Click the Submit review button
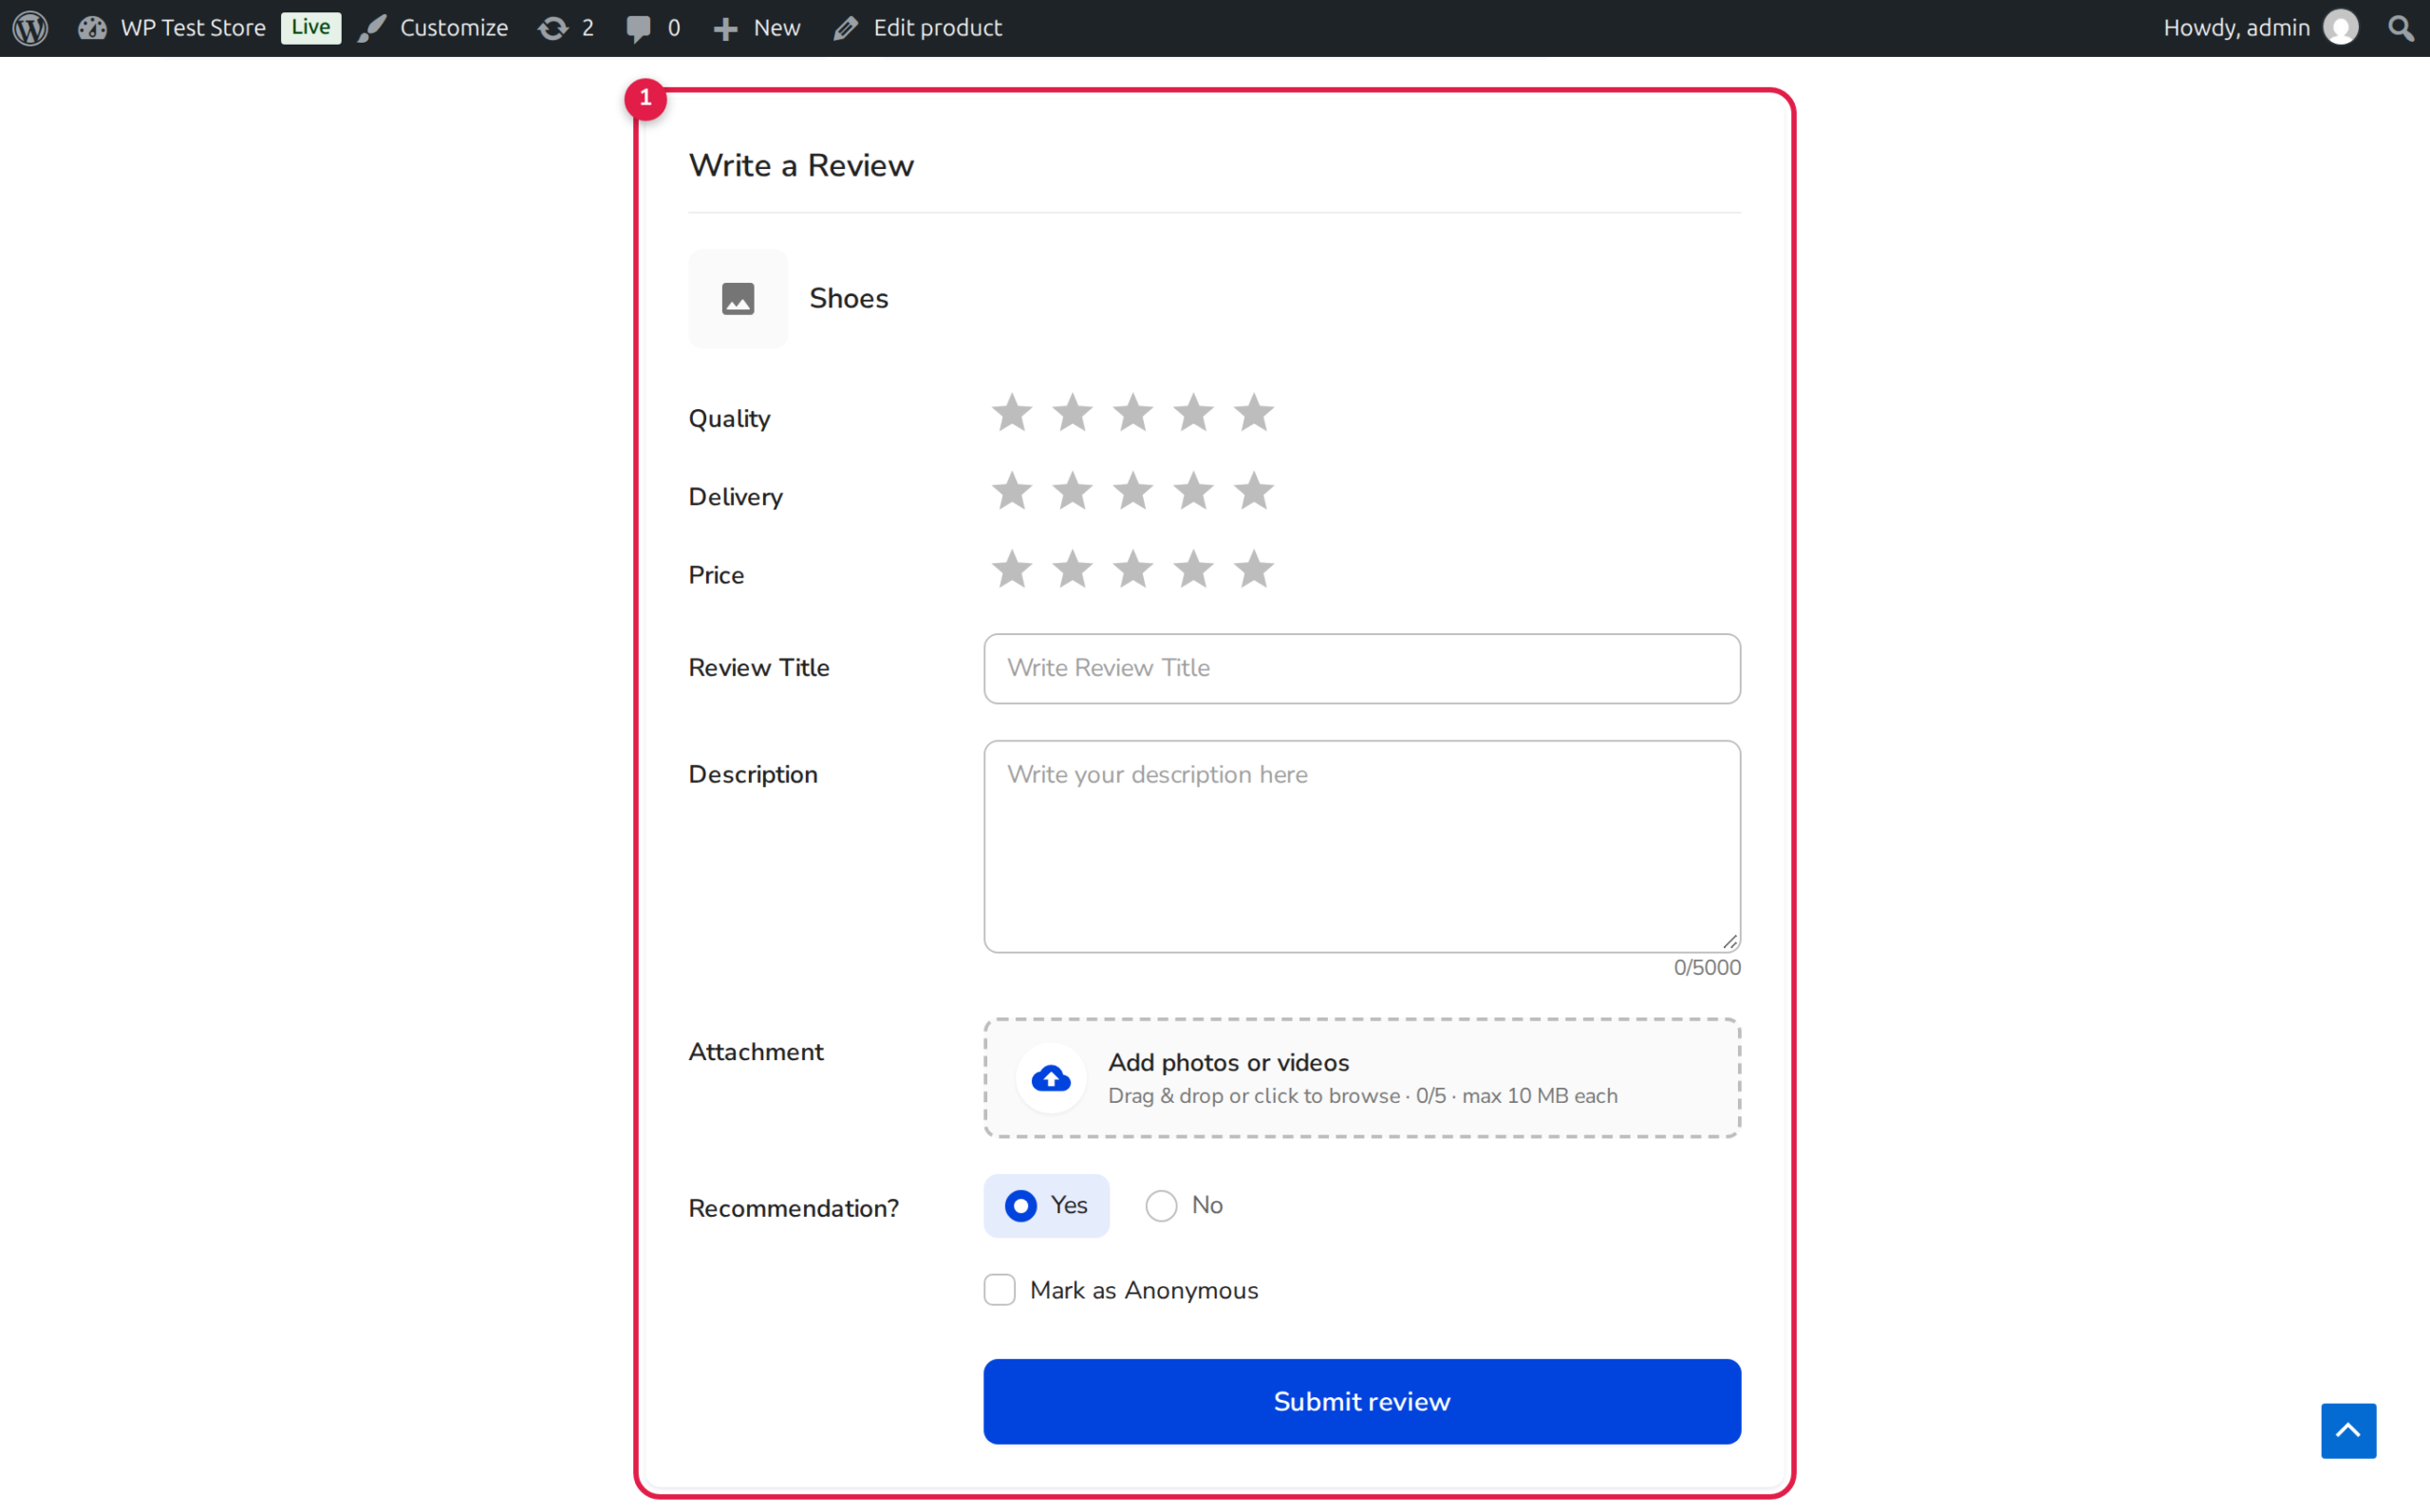2430x1512 pixels. coord(1362,1402)
